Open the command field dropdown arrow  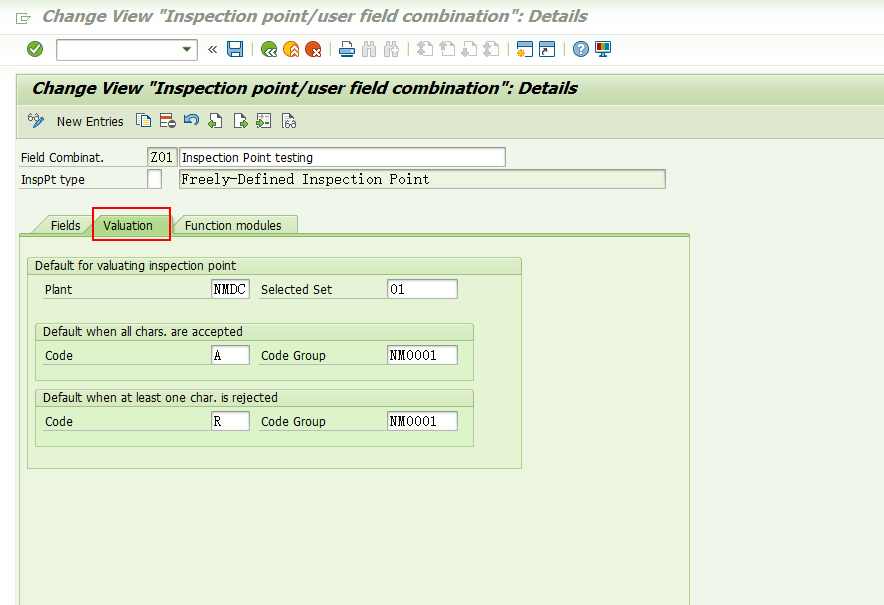(x=187, y=49)
